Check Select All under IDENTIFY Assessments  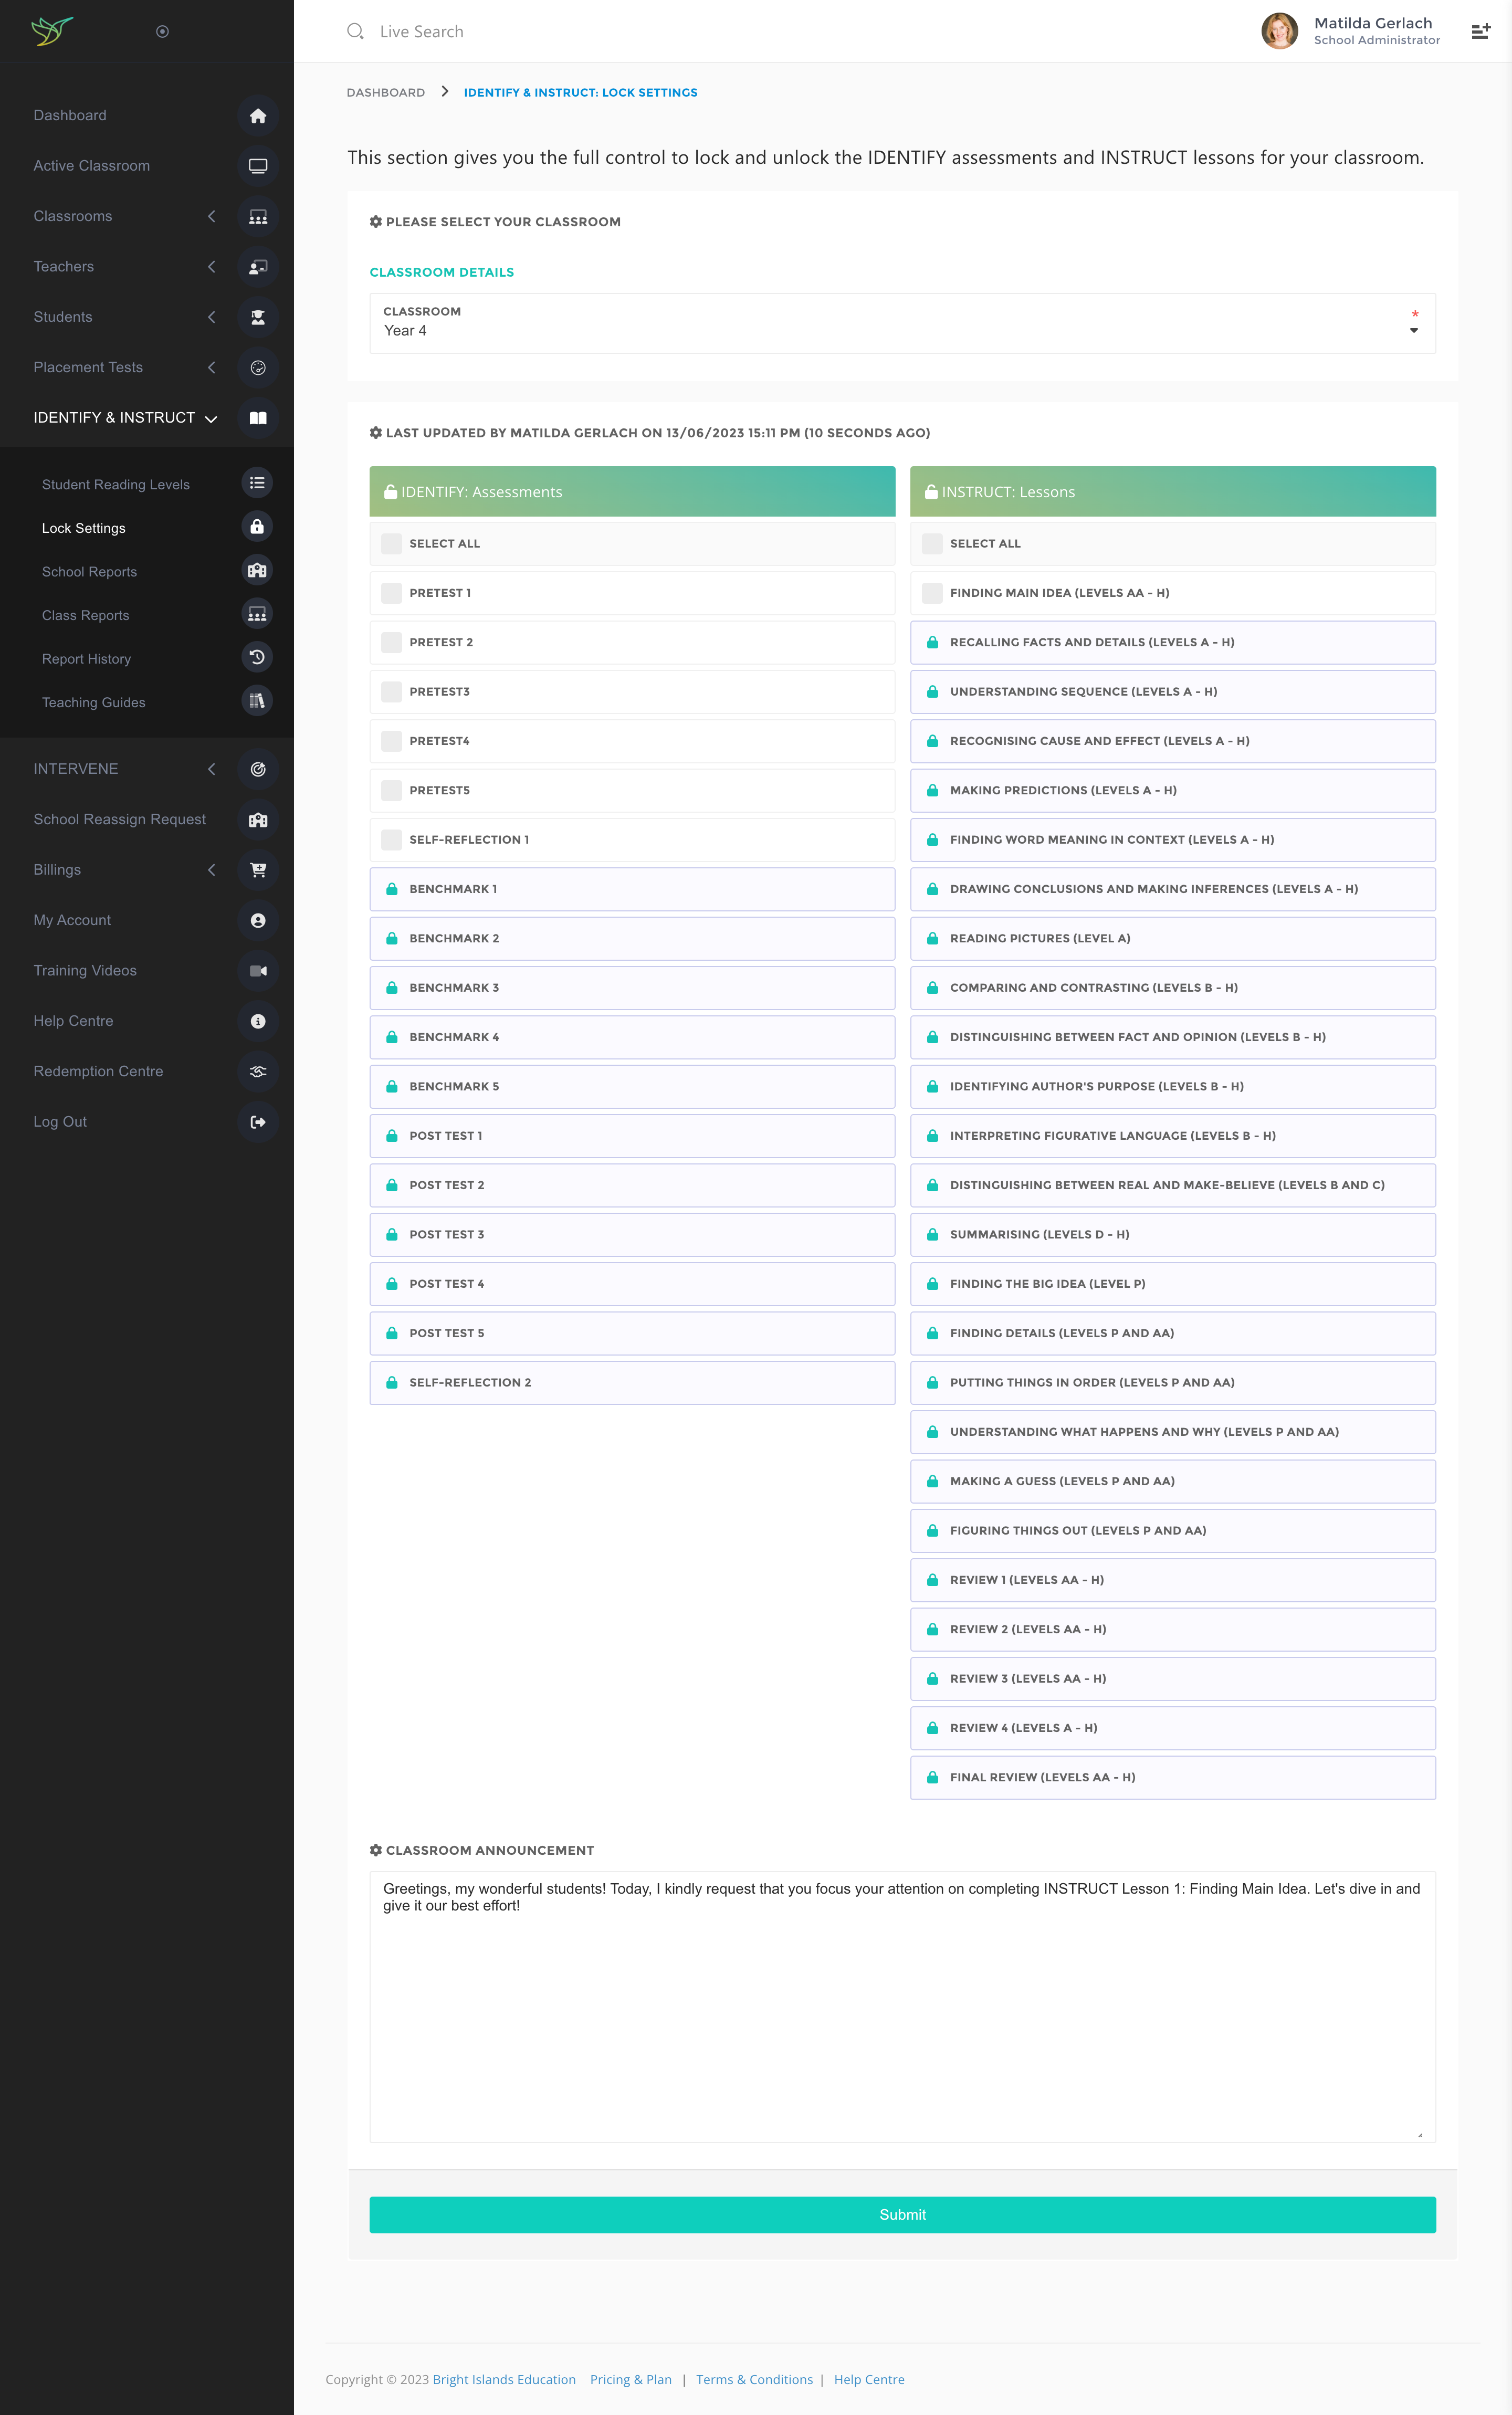[392, 544]
